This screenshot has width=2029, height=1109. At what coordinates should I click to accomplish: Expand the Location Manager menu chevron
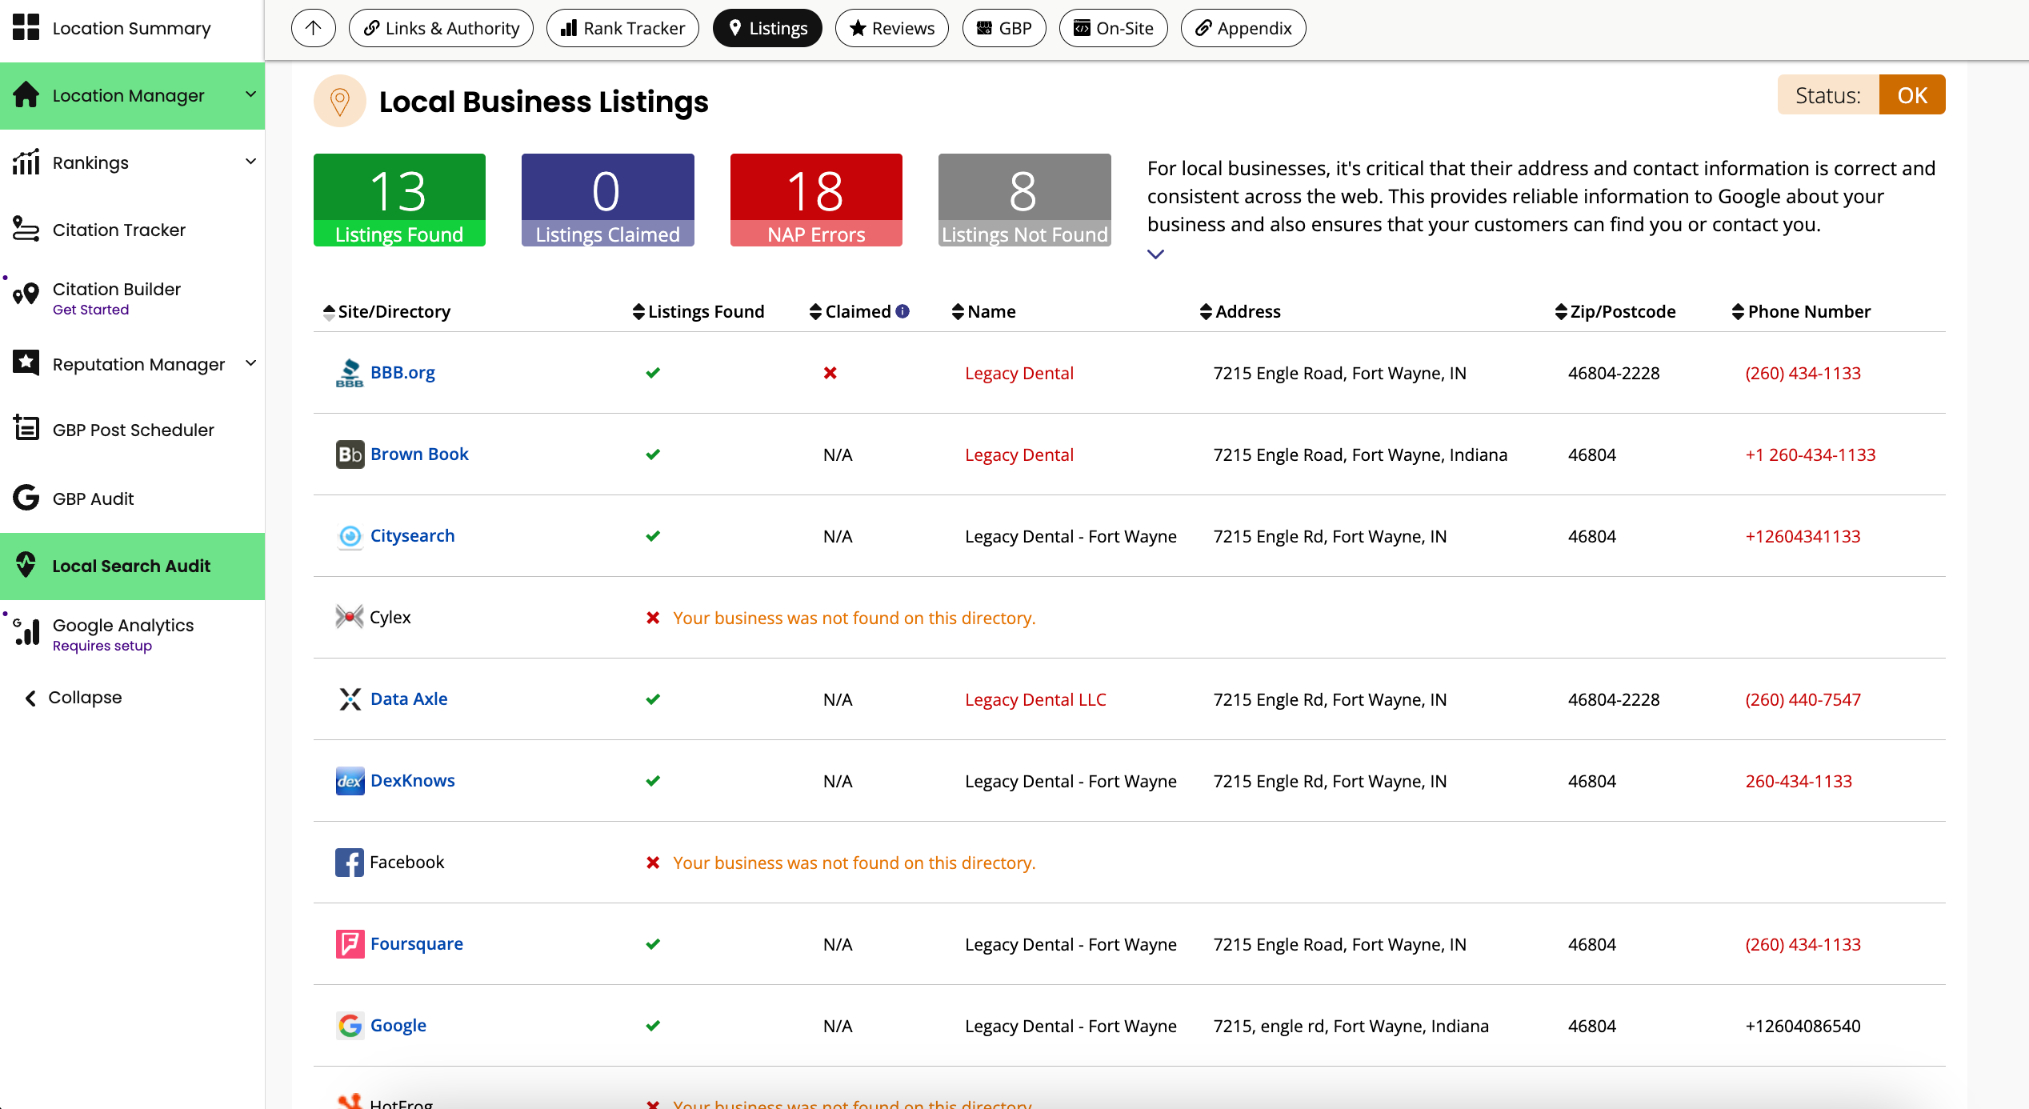tap(250, 95)
